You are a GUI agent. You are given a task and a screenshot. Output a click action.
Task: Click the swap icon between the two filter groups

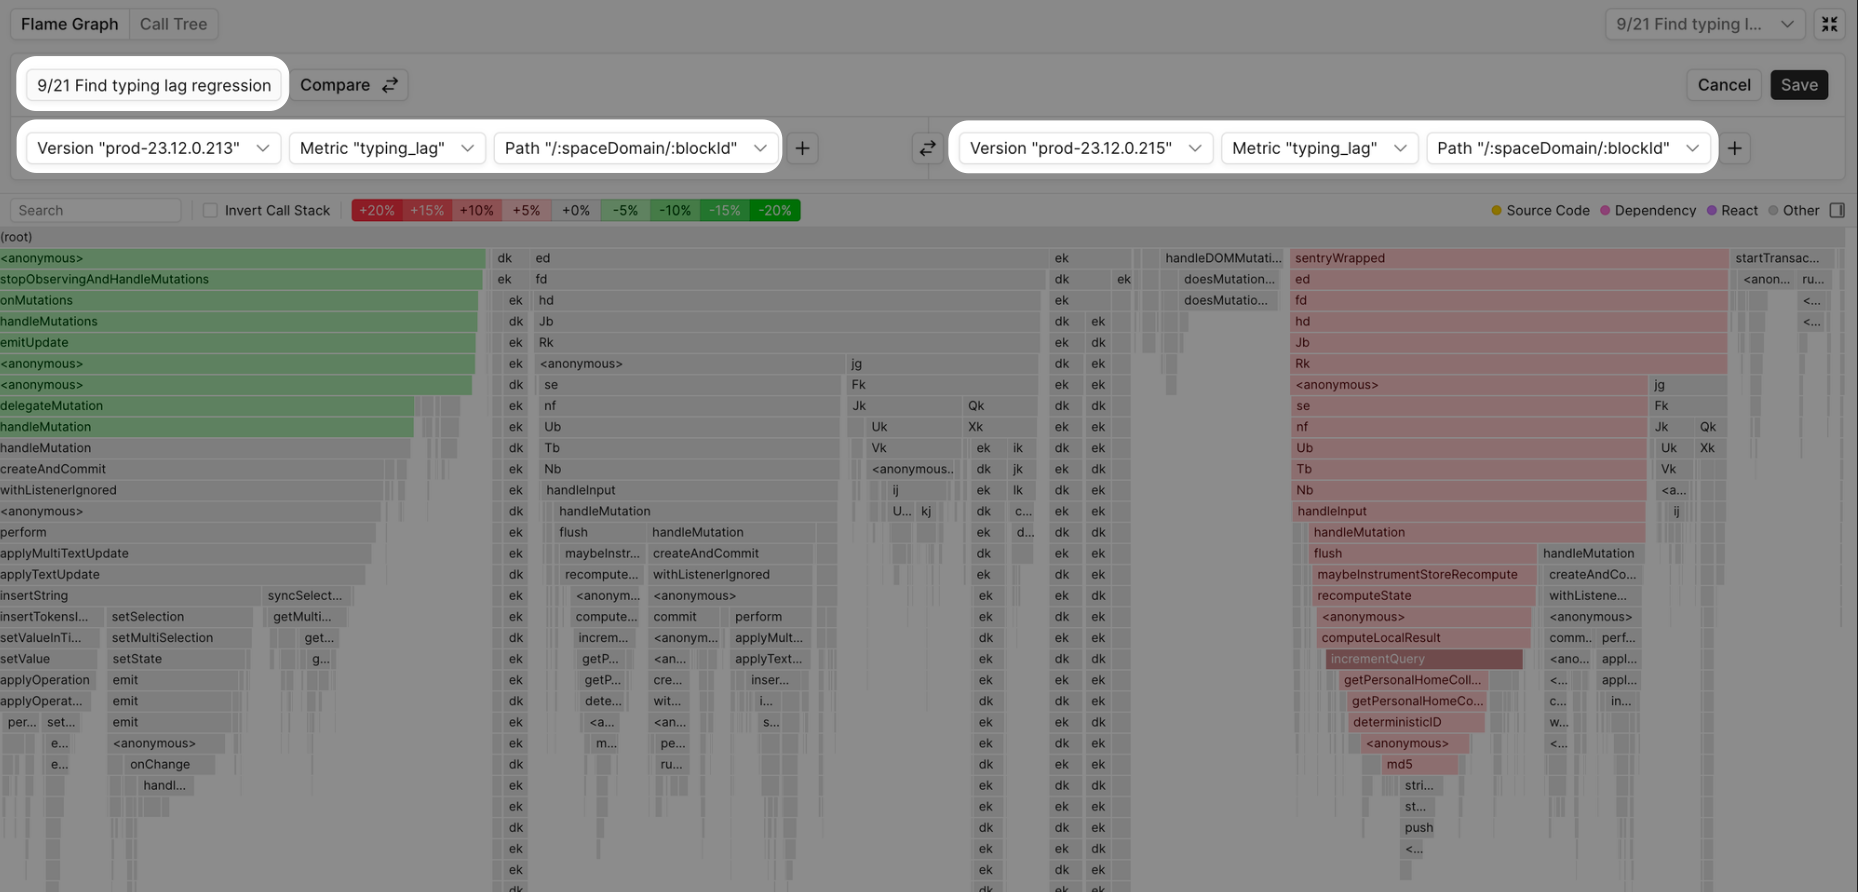[927, 148]
